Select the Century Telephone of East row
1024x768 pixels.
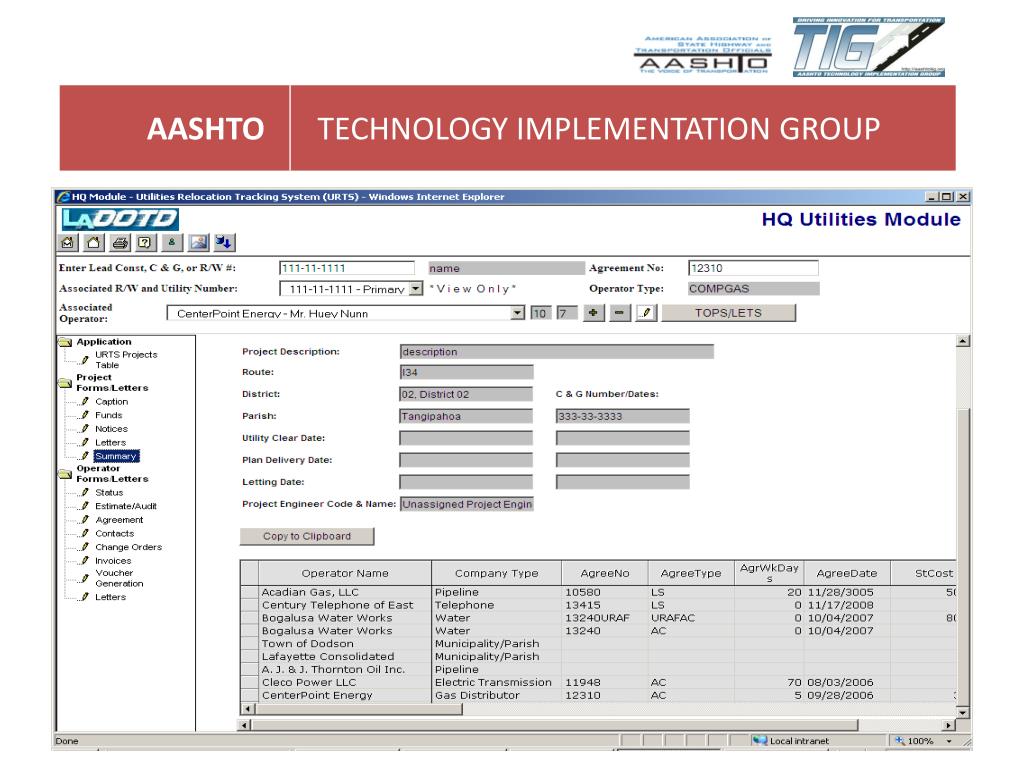598,605
